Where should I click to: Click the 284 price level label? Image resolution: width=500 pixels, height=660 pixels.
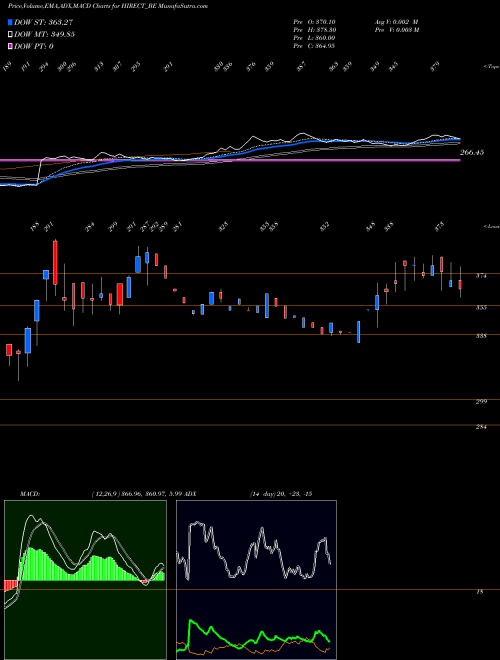click(x=481, y=427)
